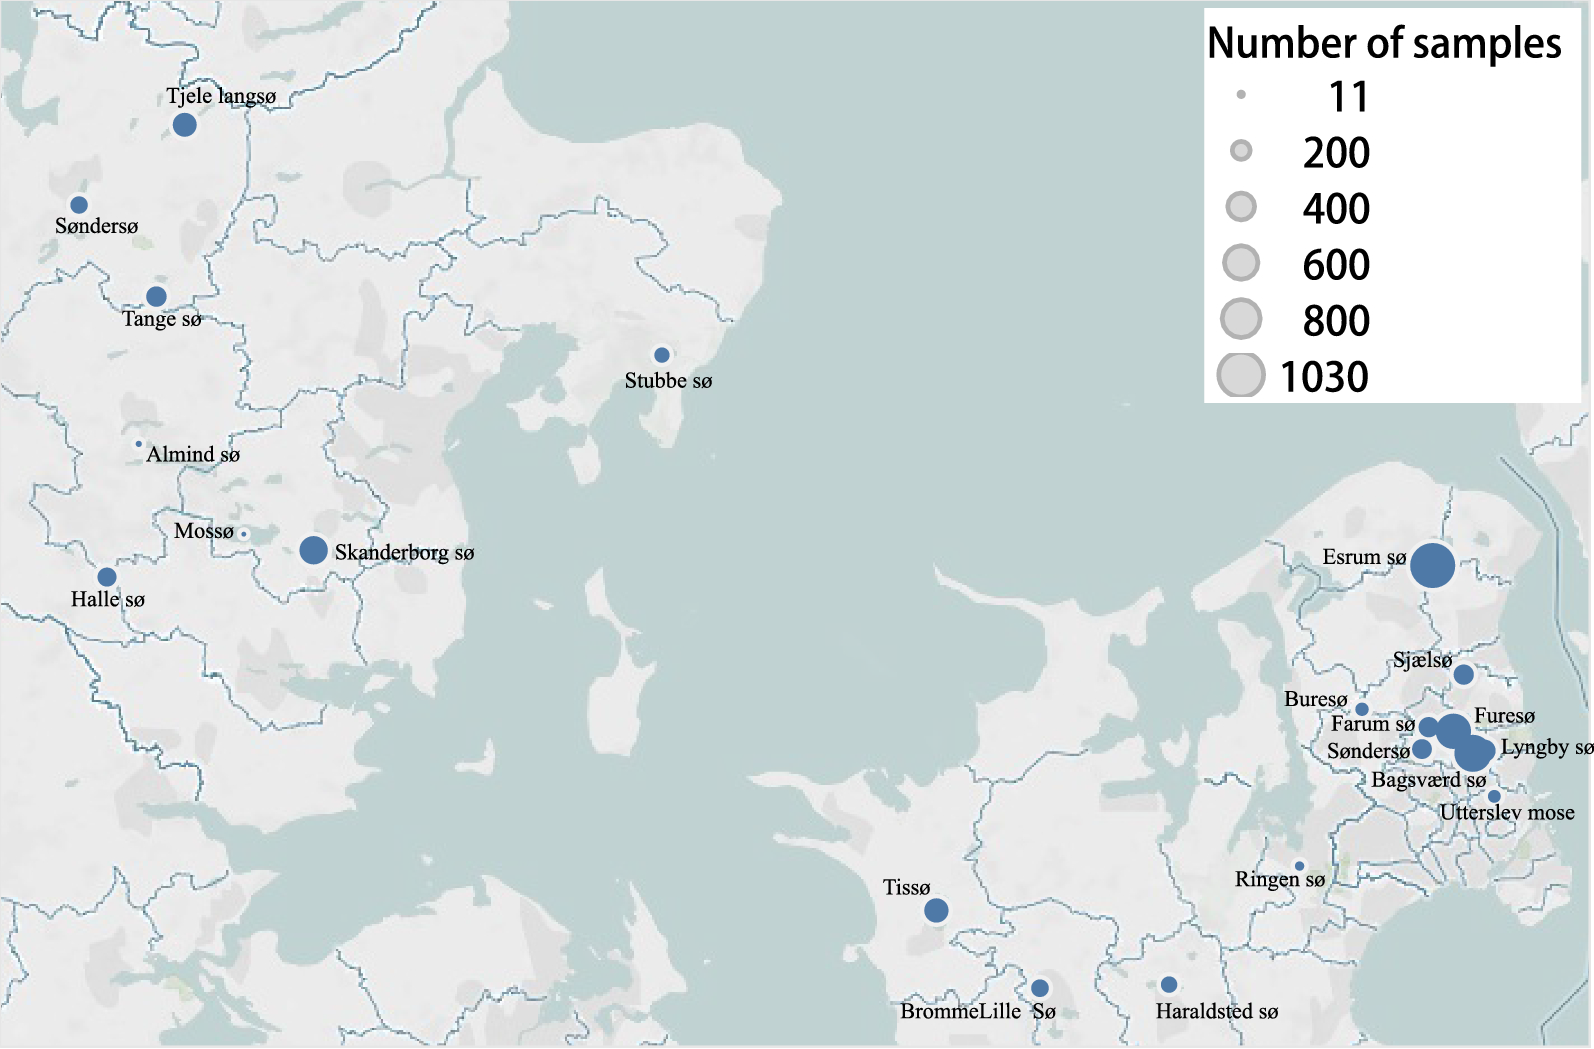Viewport: 1594px width, 1049px height.
Task: Click the Haraldsted sø marker
Action: [x=1169, y=985]
